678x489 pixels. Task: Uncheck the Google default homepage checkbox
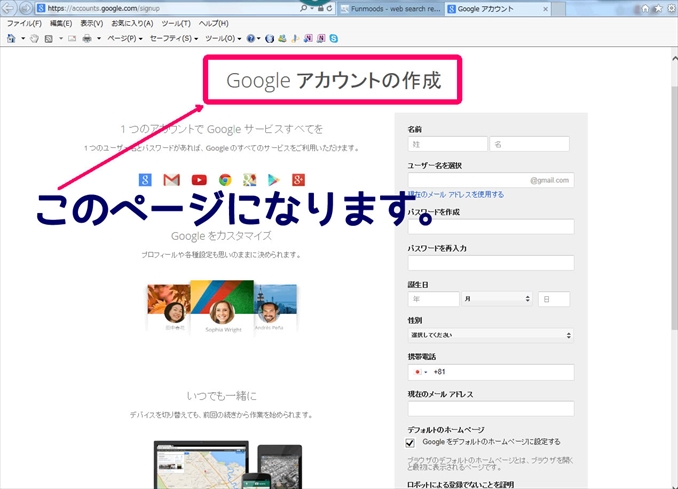[410, 443]
